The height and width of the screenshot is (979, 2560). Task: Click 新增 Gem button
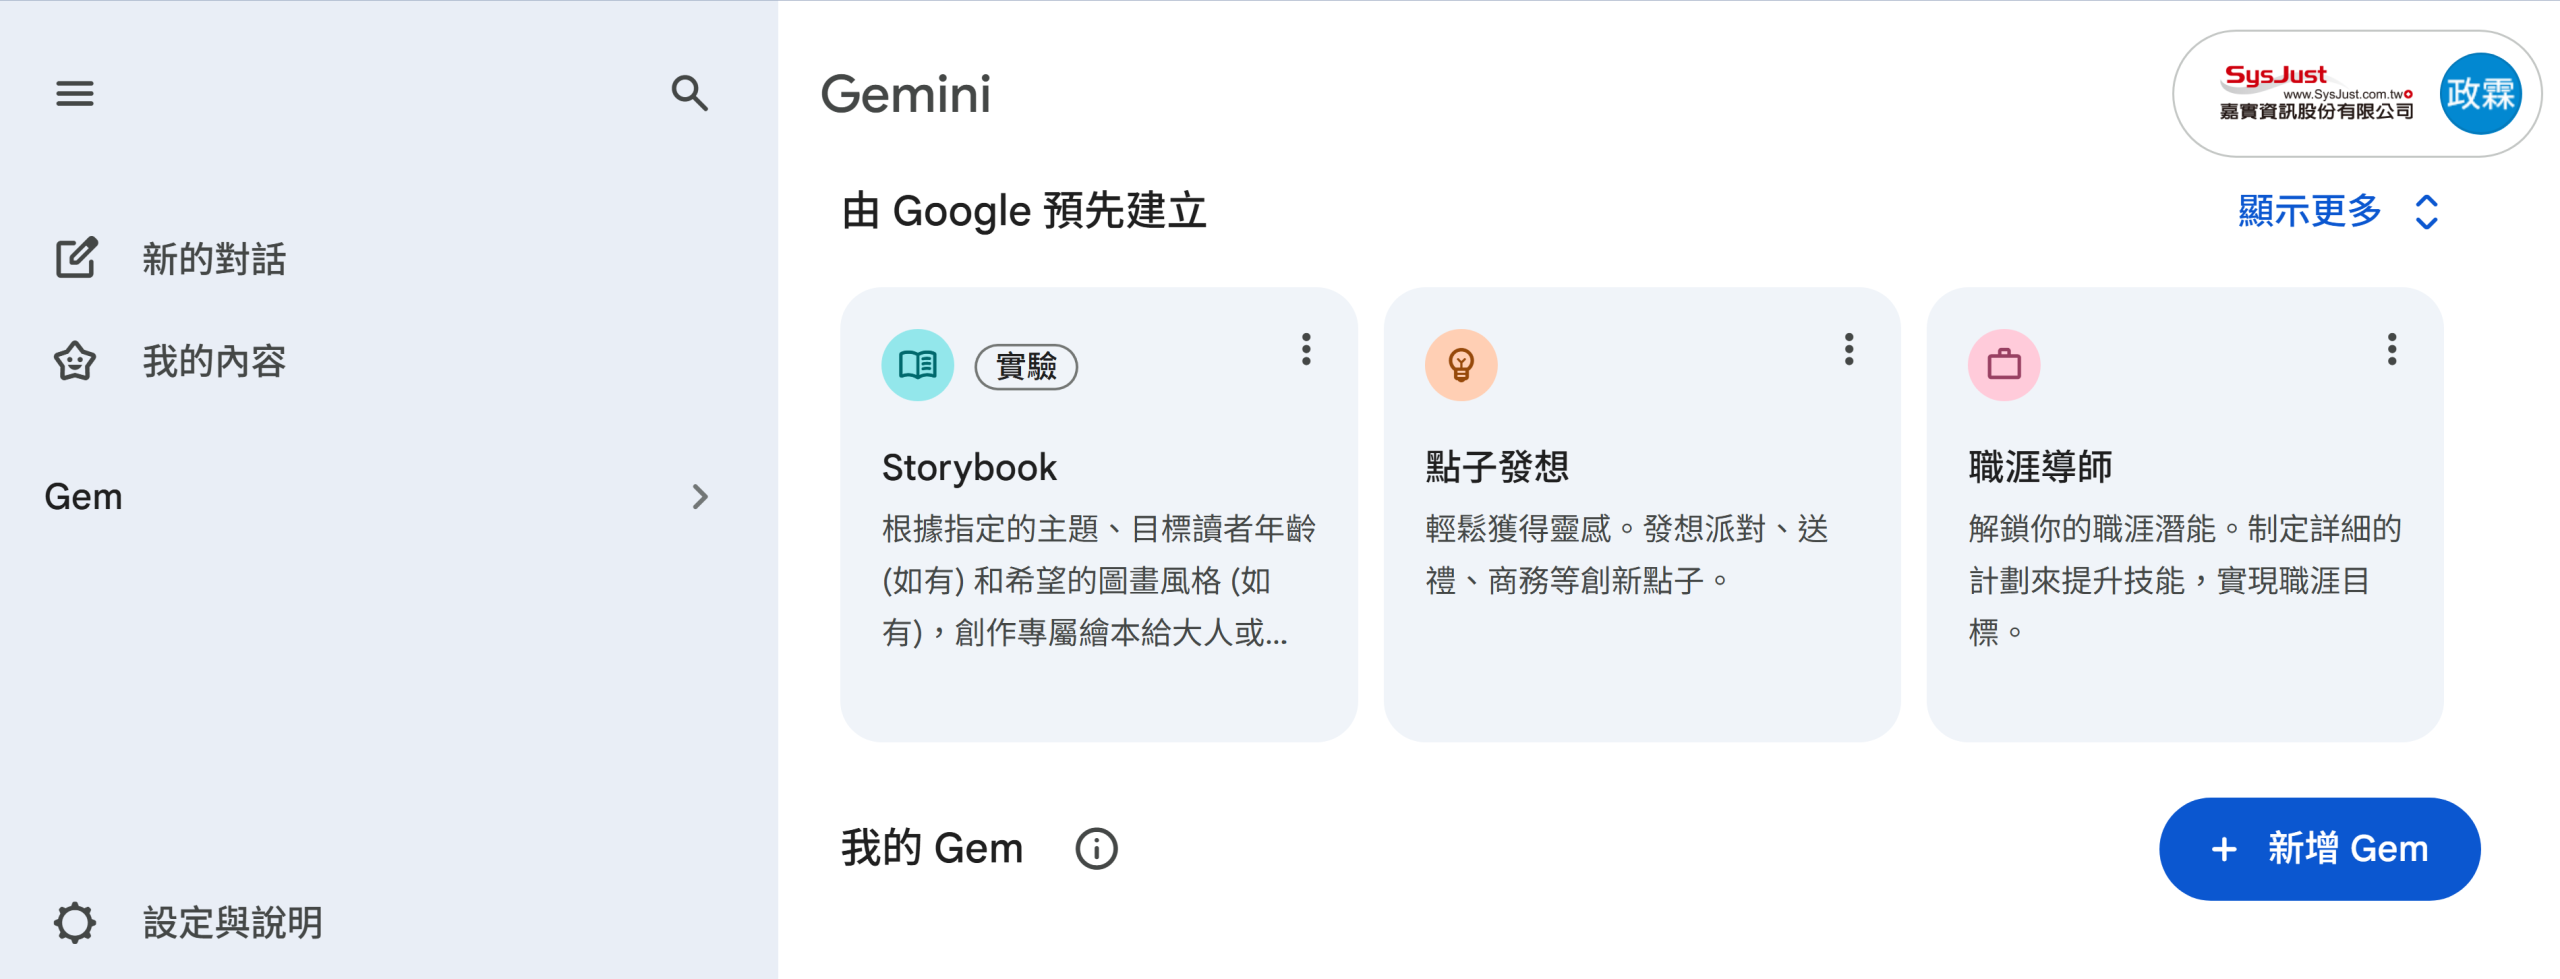pyautogui.click(x=2319, y=849)
